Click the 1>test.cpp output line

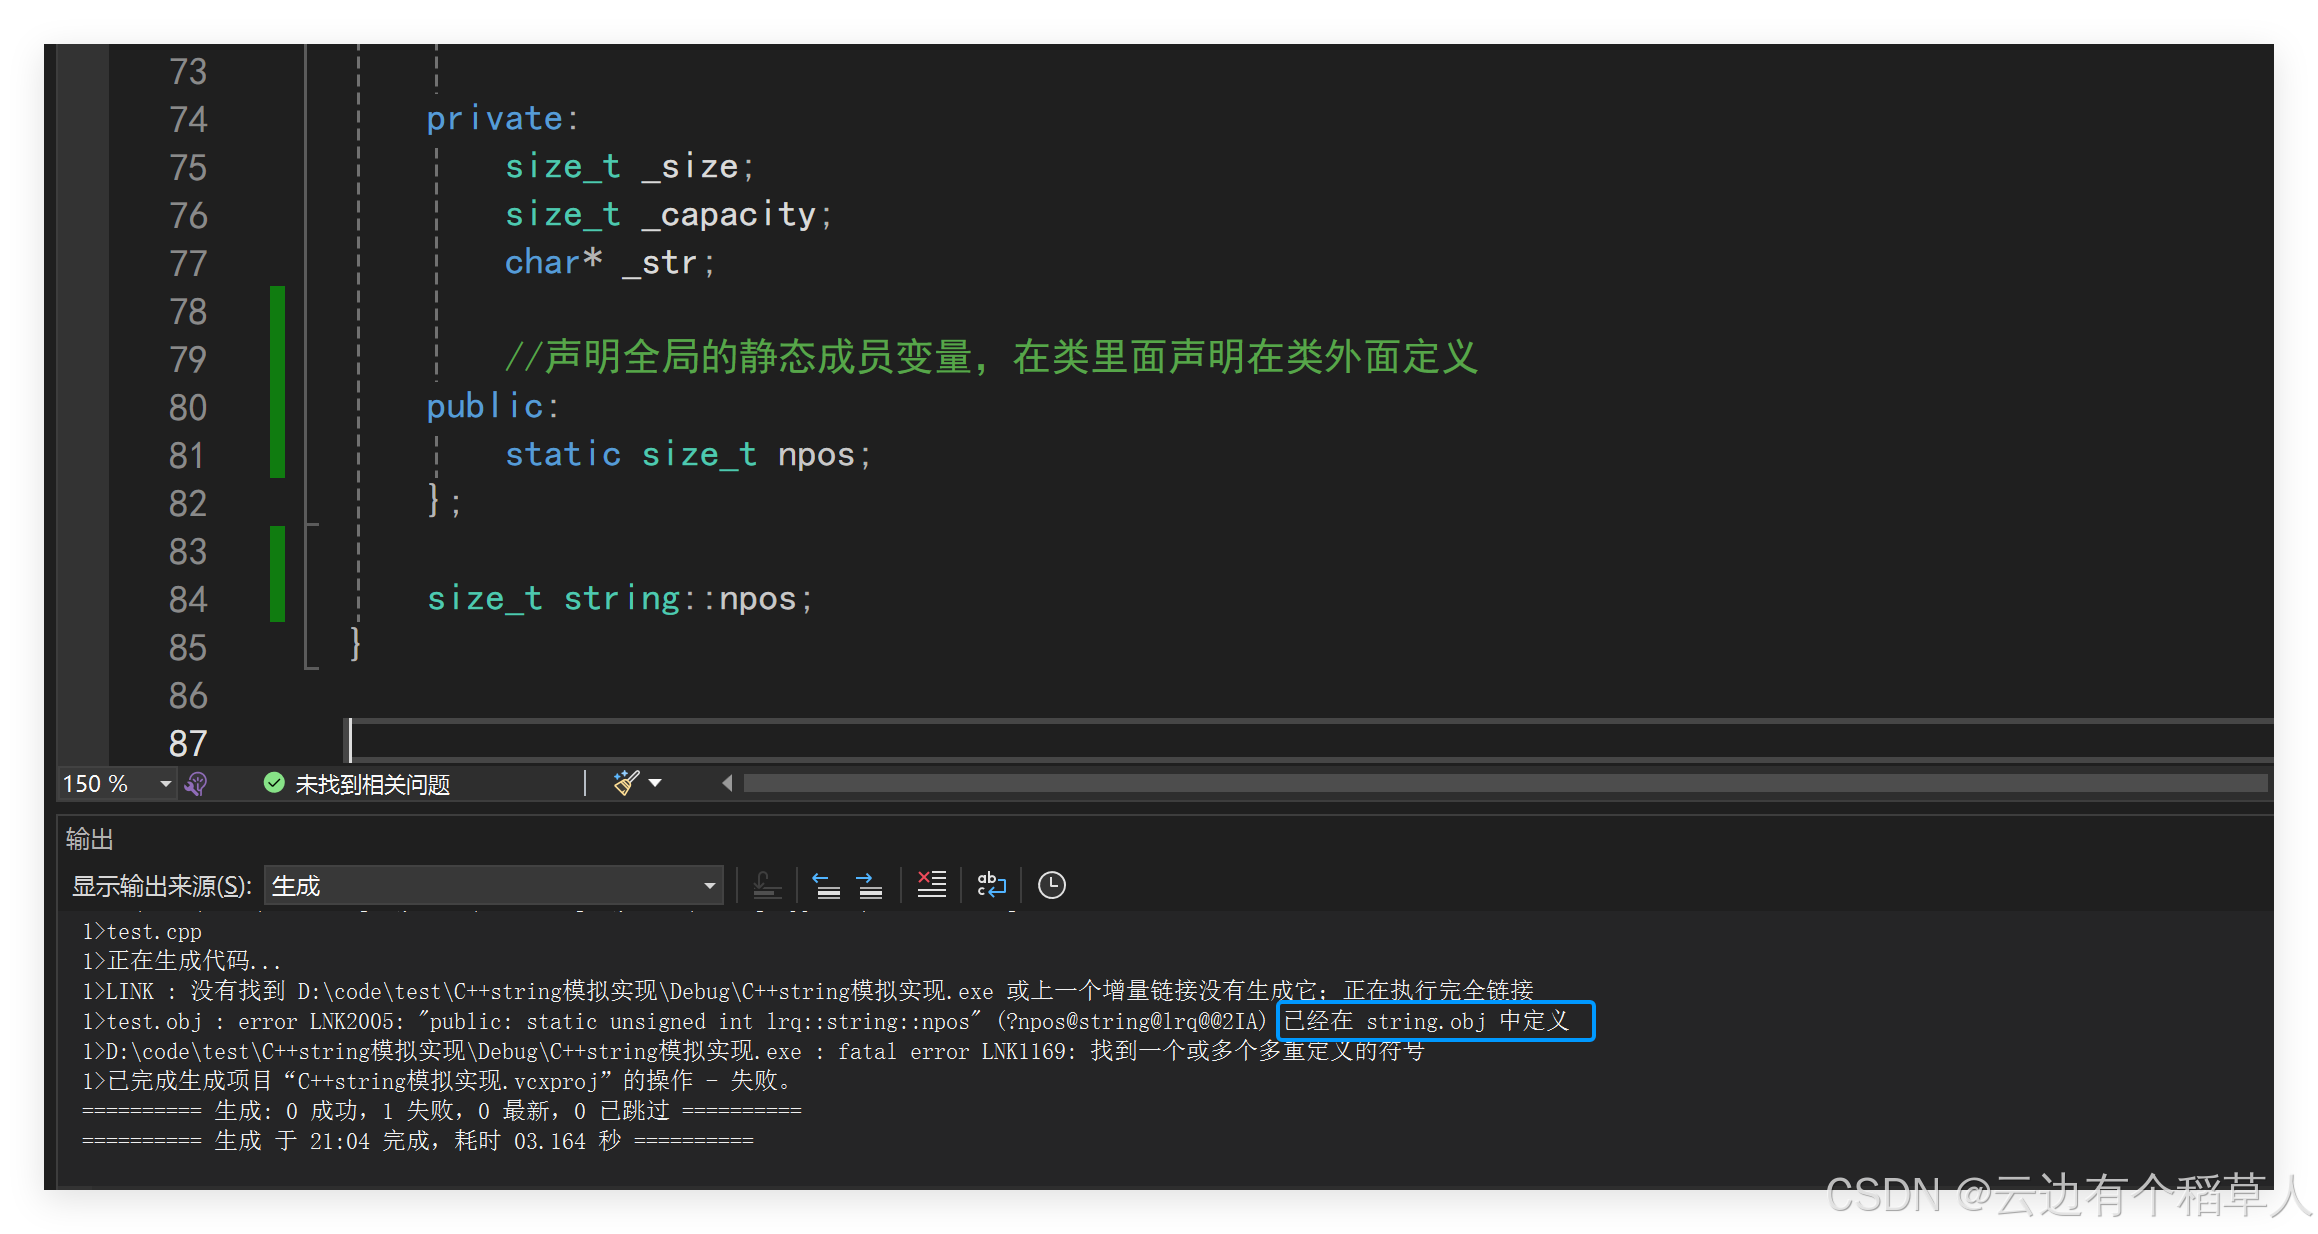click(x=142, y=932)
